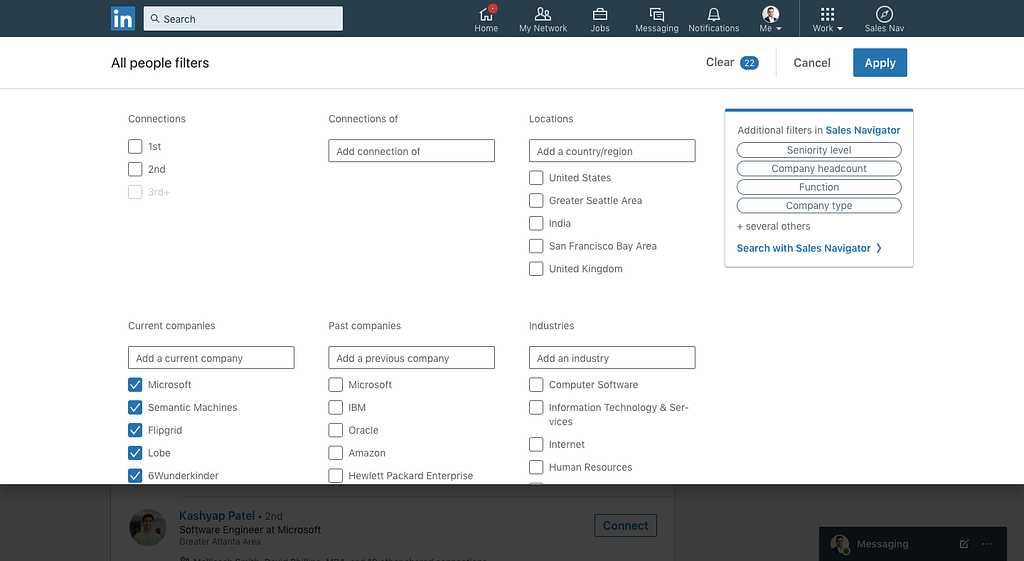The width and height of the screenshot is (1024, 561).
Task: Uncheck Microsoft under Current companies
Action: click(135, 385)
